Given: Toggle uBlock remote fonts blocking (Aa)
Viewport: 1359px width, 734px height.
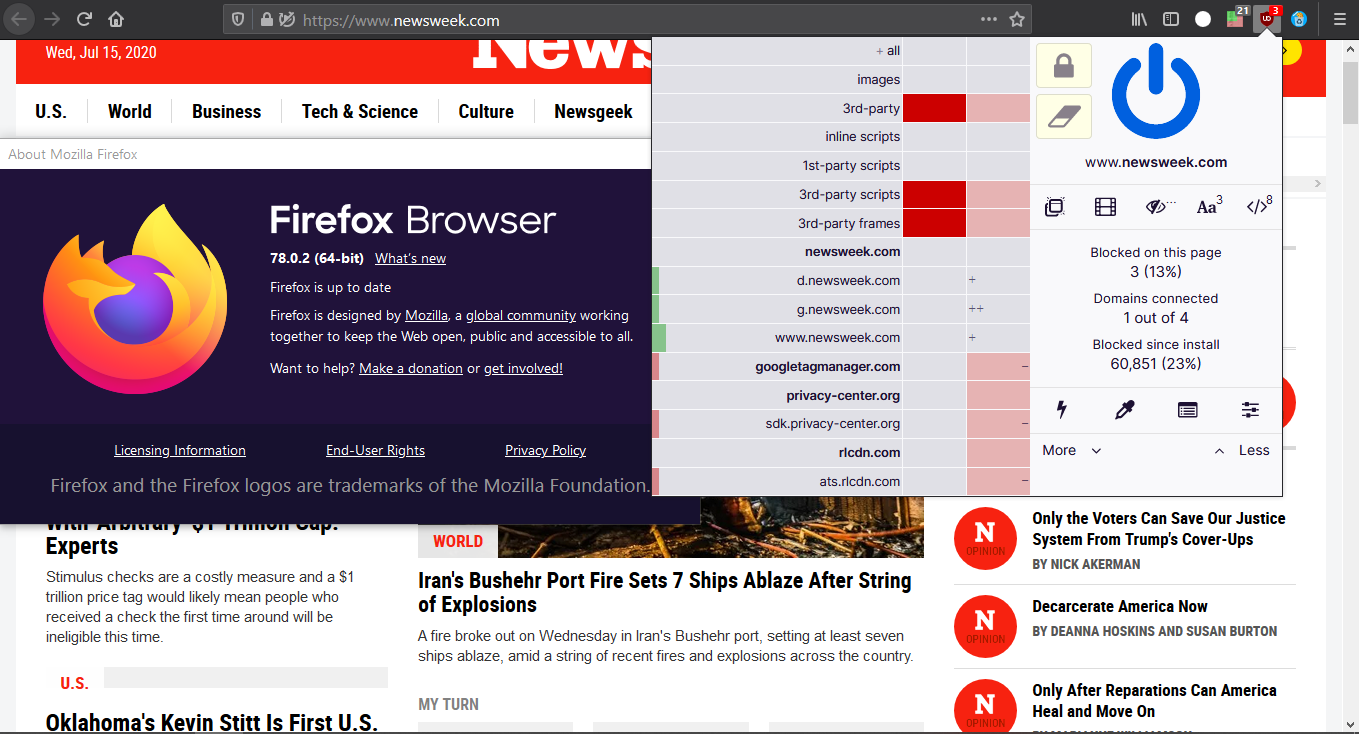Looking at the screenshot, I should 1209,207.
